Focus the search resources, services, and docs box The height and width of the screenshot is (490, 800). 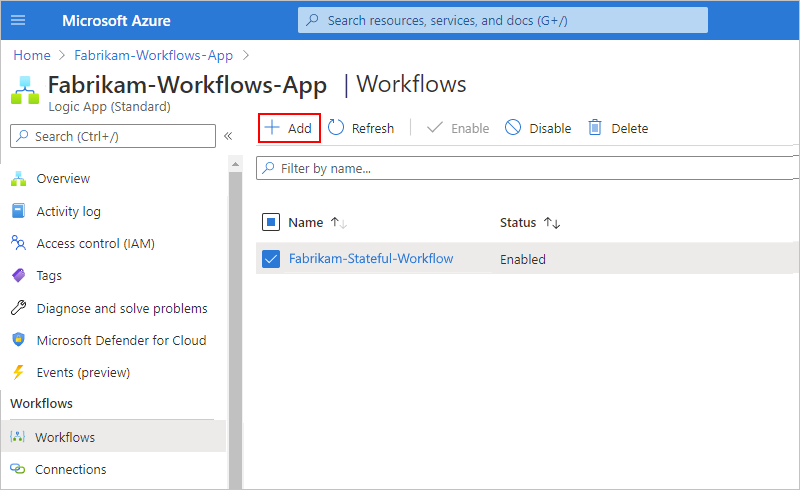(503, 20)
